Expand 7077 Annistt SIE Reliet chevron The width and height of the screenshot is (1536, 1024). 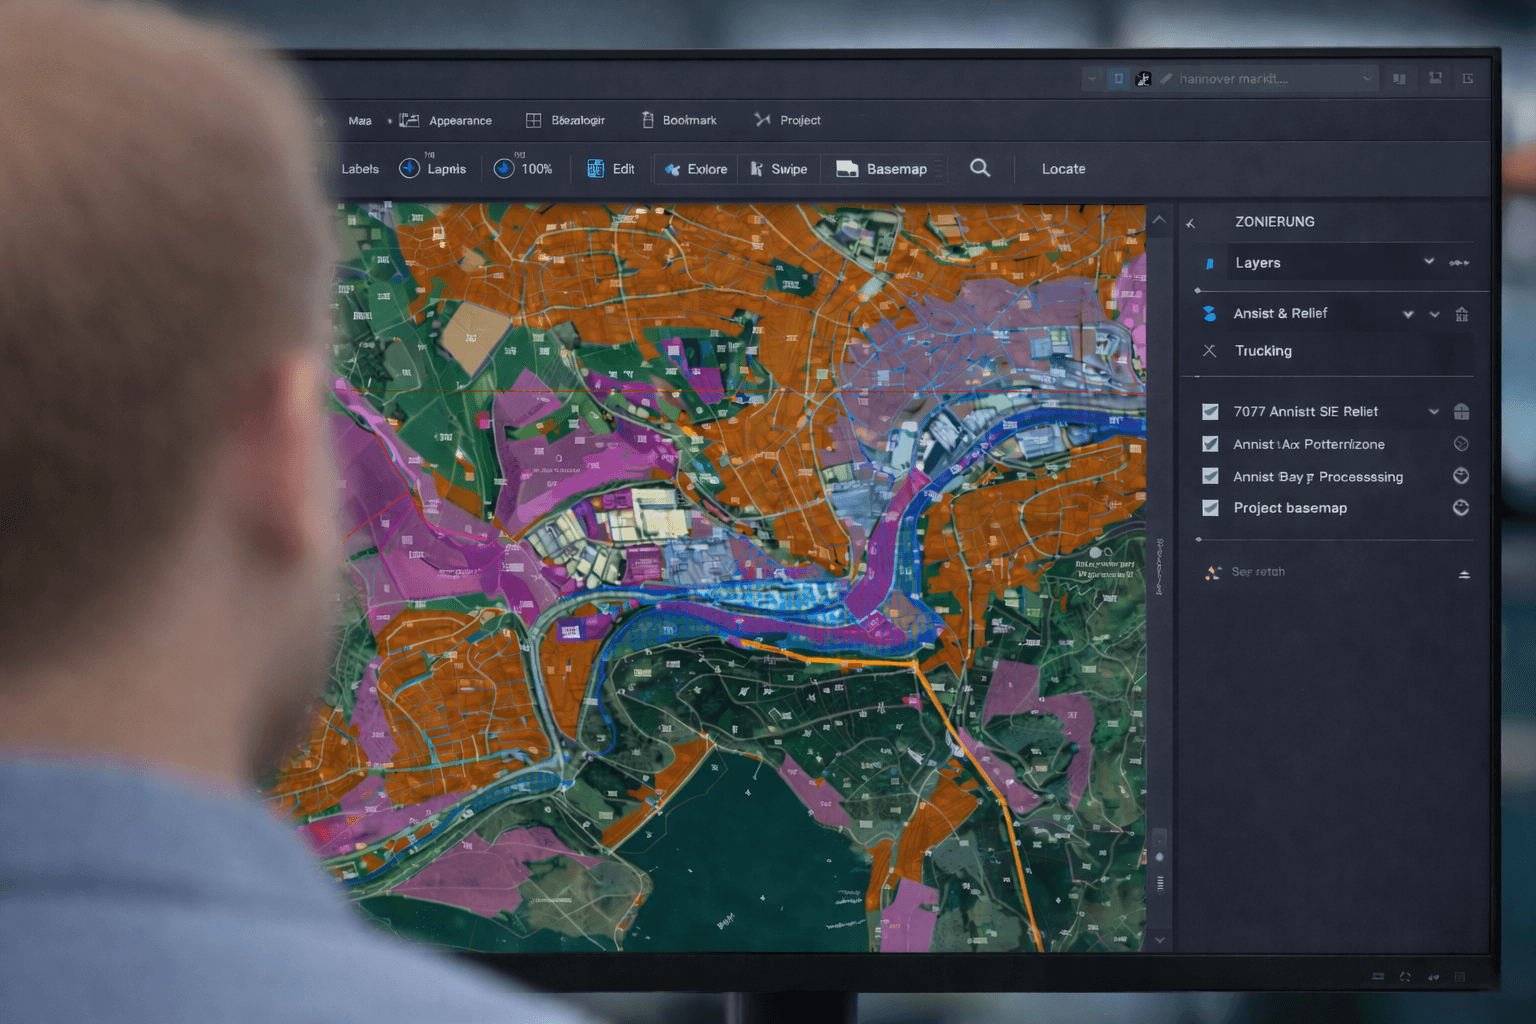coord(1434,412)
